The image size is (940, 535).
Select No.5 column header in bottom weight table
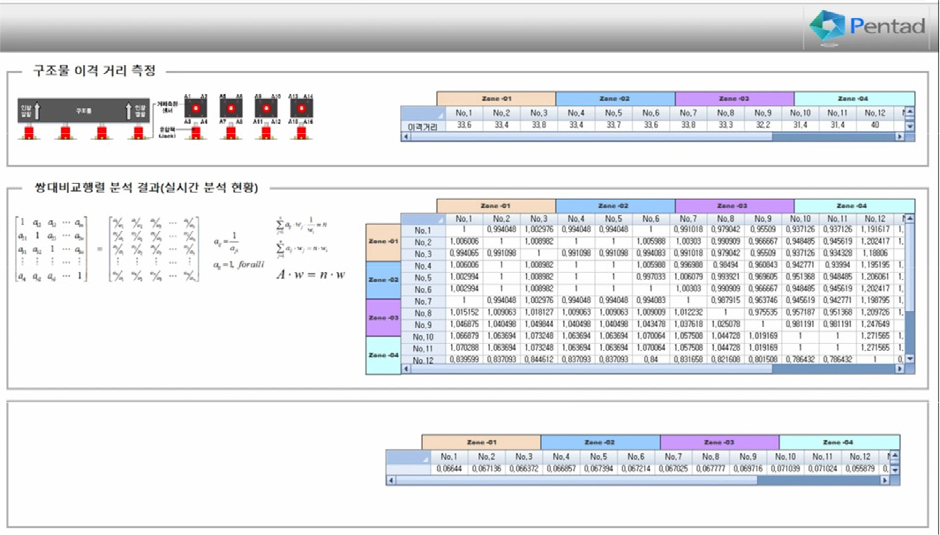[598, 457]
